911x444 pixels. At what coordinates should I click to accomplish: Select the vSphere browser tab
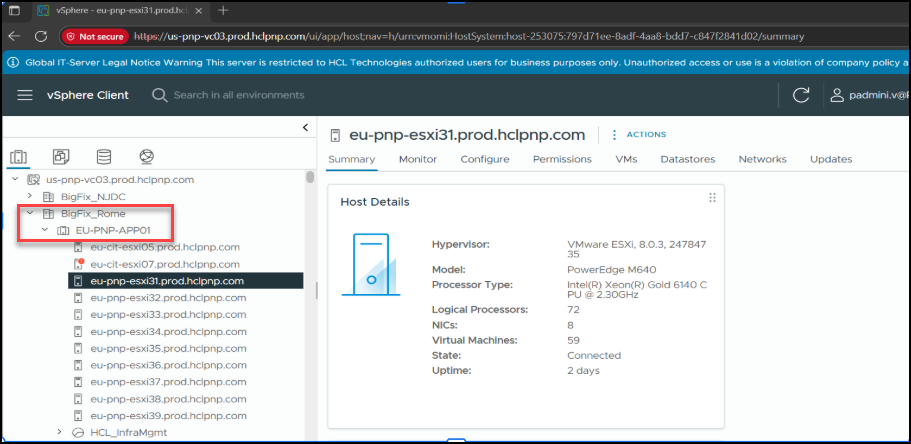coord(121,10)
